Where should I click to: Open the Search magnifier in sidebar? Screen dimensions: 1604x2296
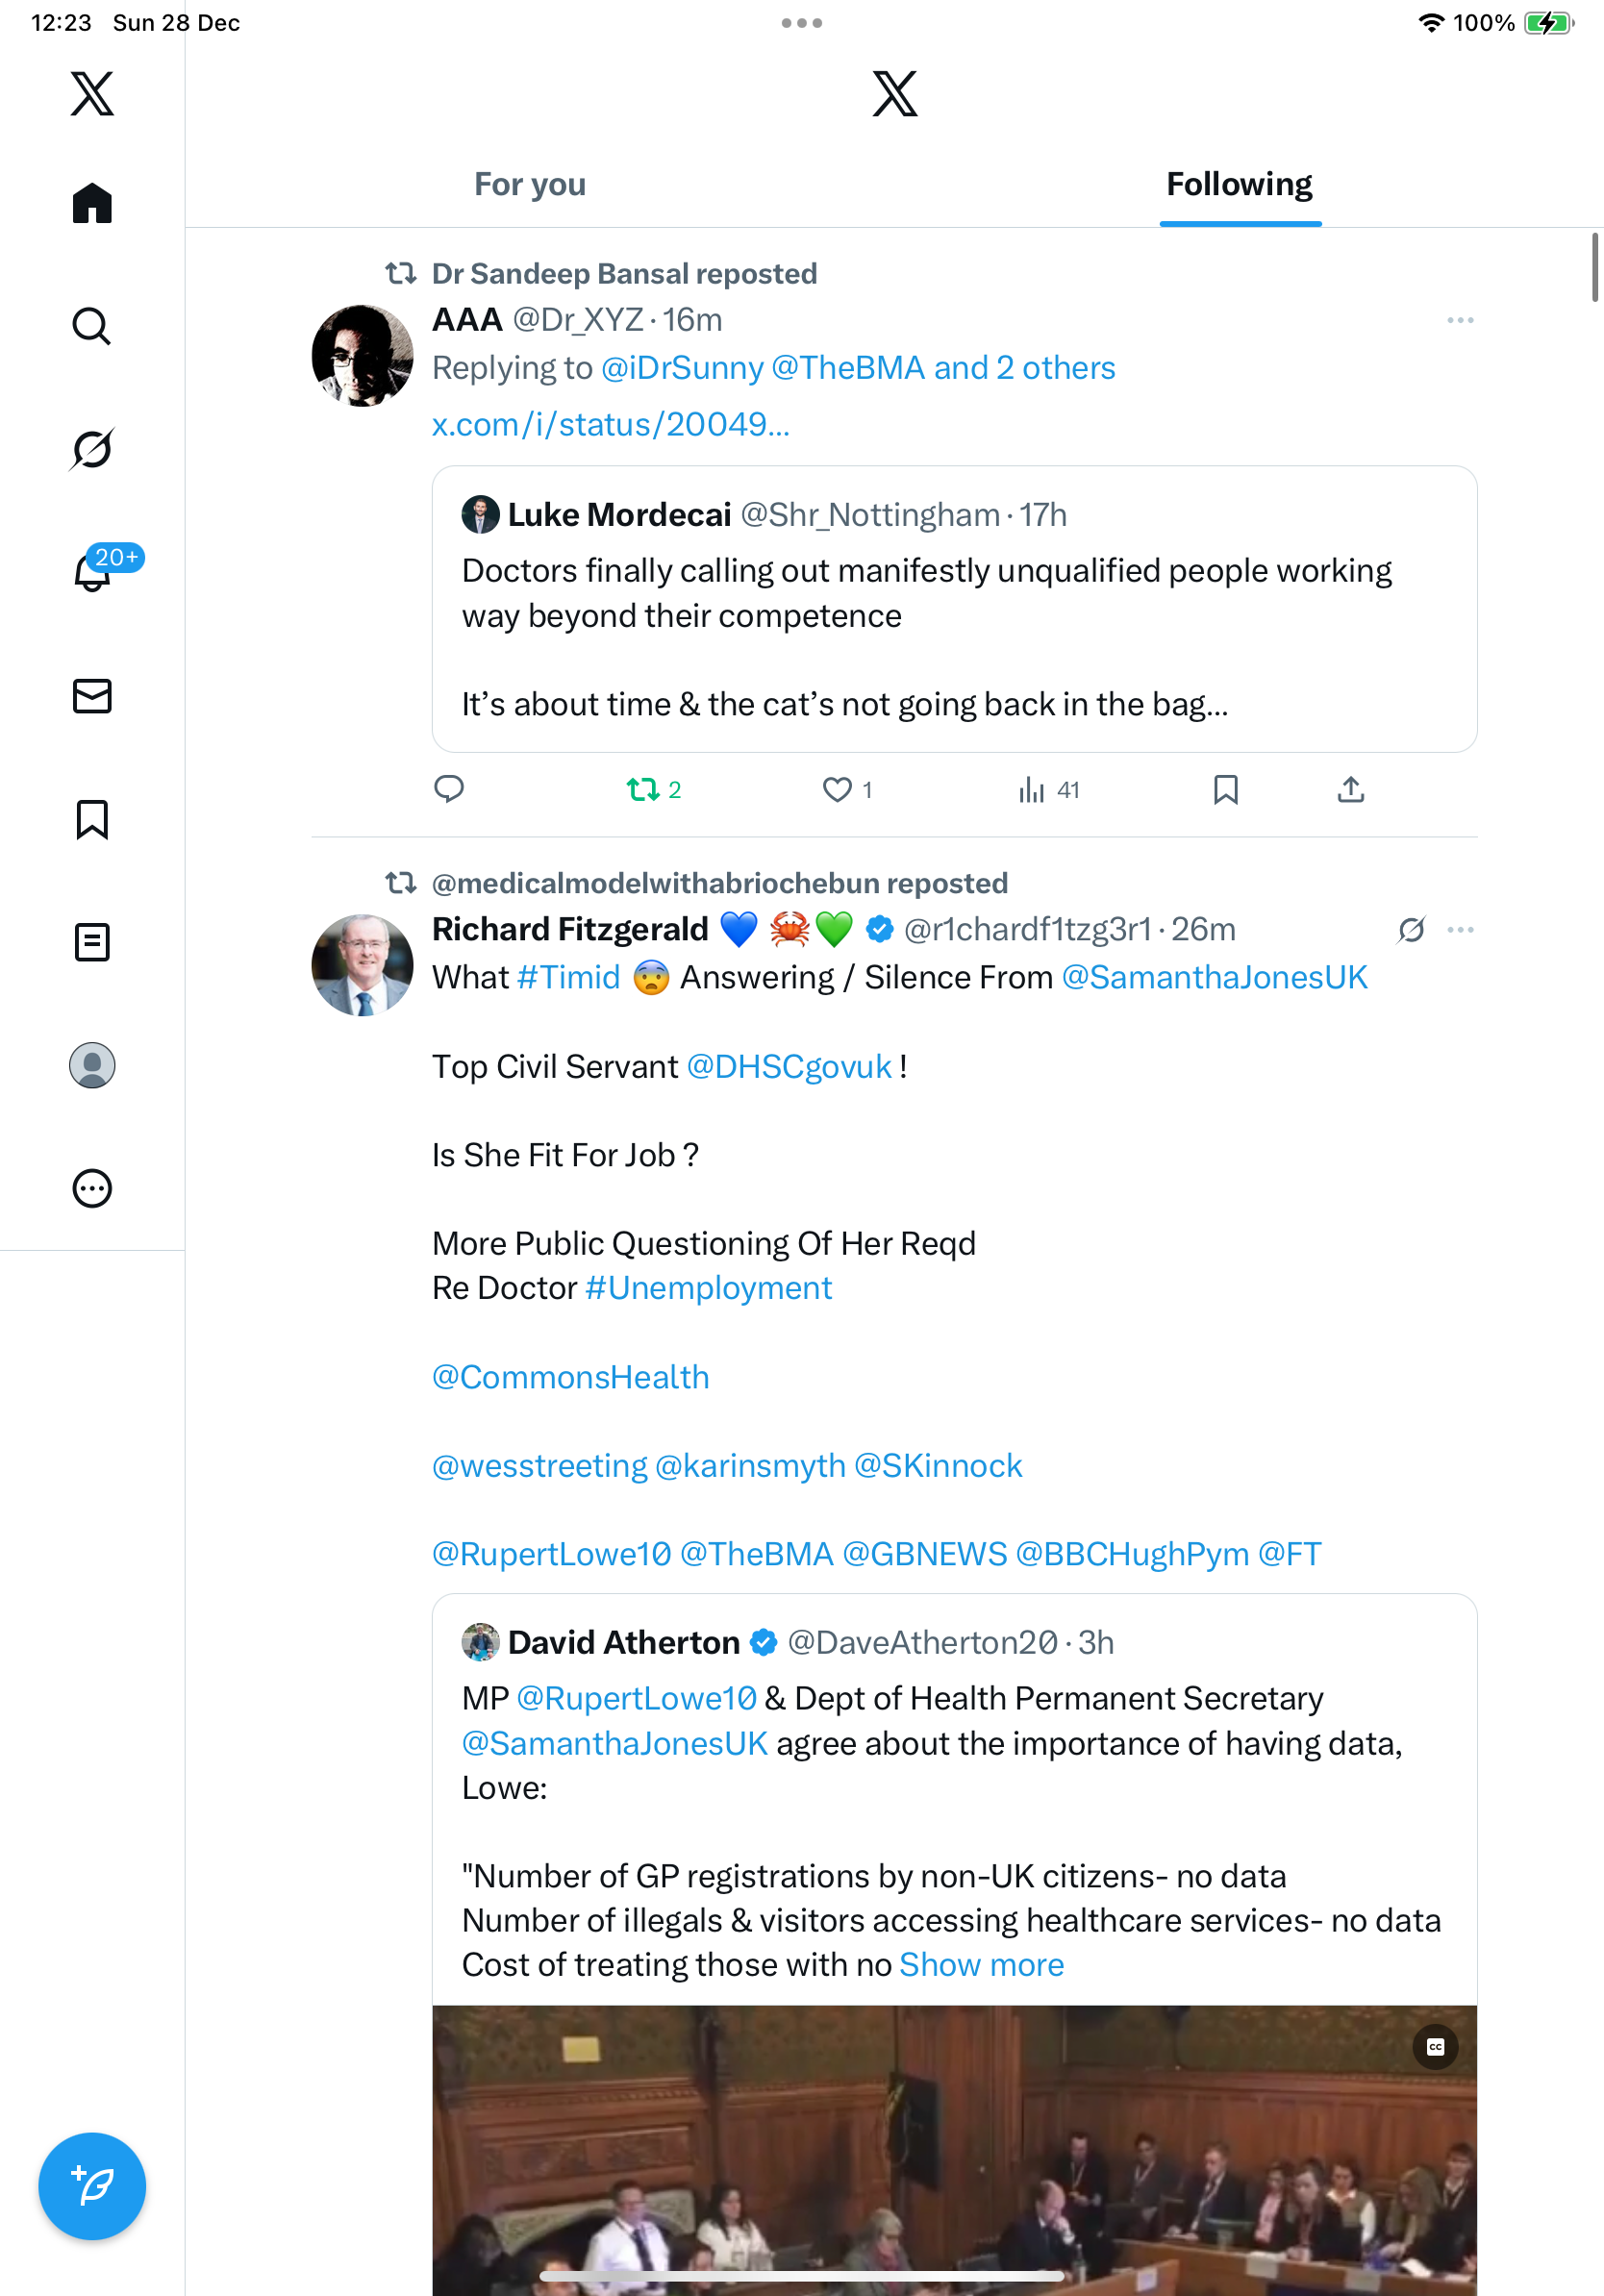(92, 327)
